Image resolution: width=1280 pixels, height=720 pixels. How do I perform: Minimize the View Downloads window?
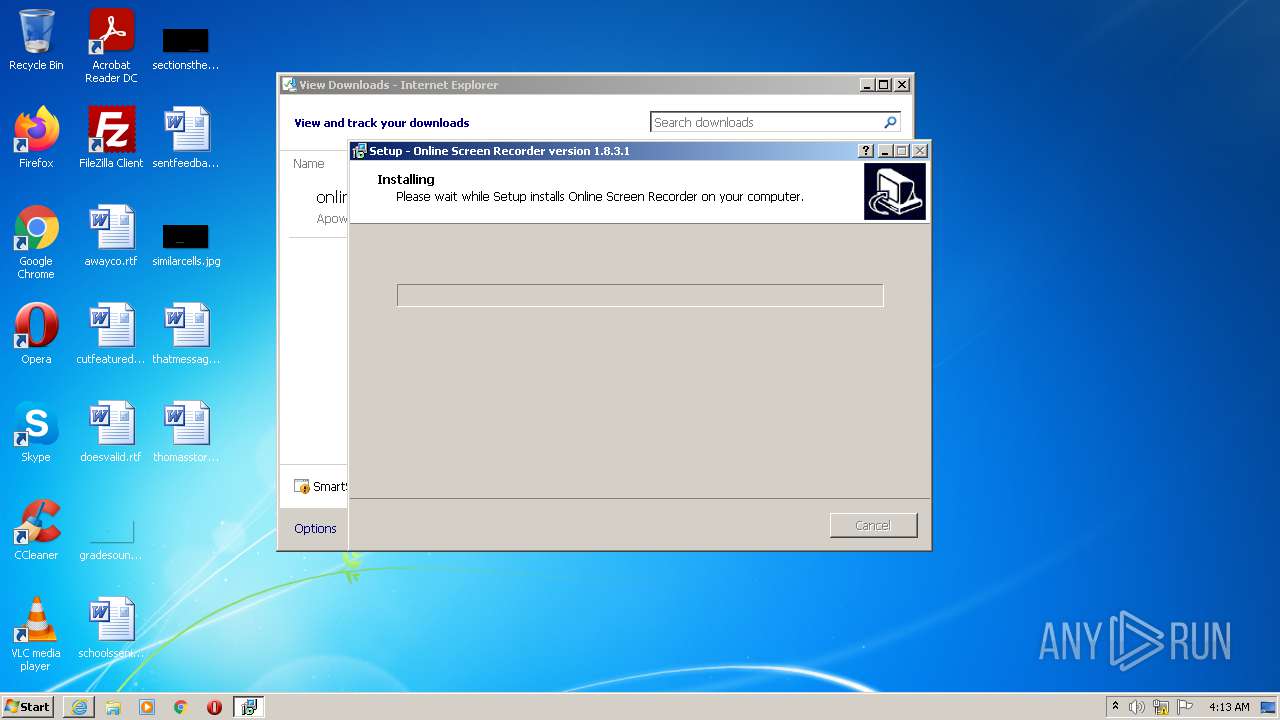tap(867, 85)
